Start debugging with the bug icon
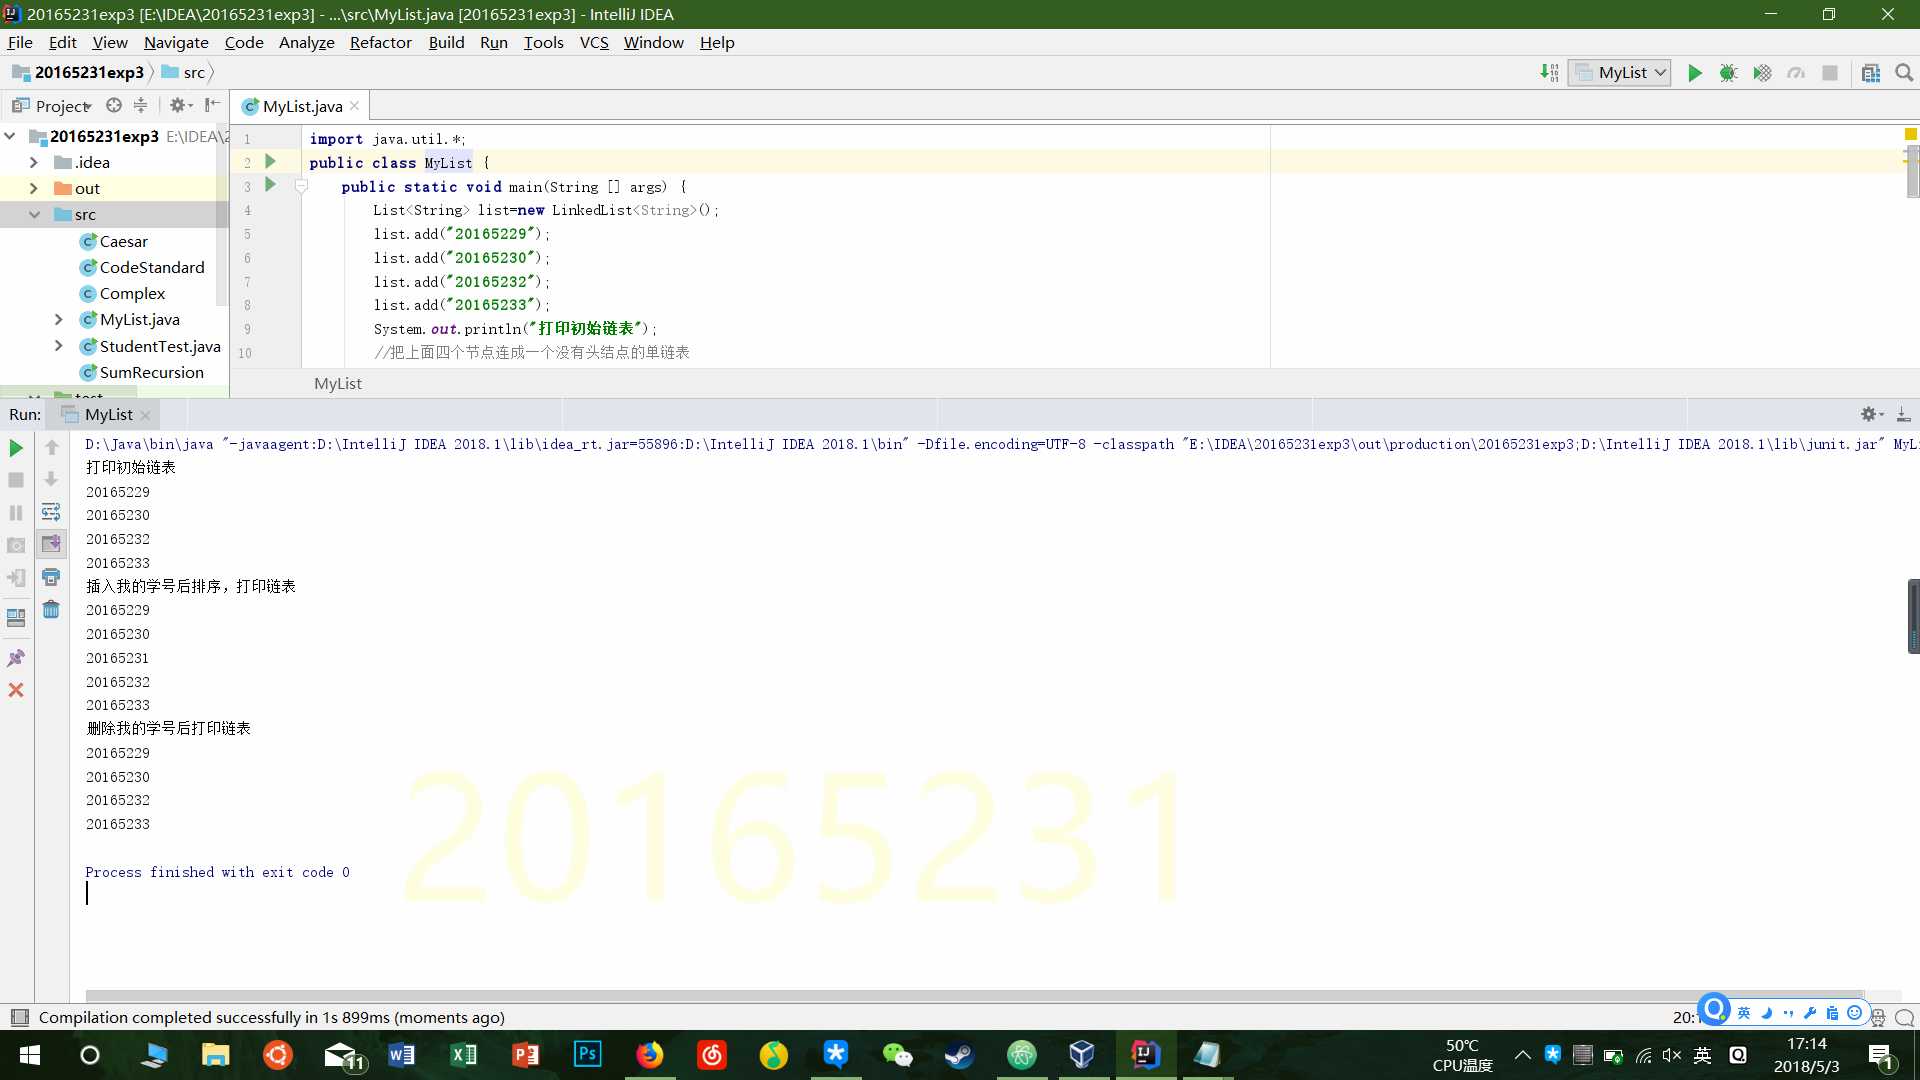Screen dimensions: 1920x1080 click(1728, 73)
